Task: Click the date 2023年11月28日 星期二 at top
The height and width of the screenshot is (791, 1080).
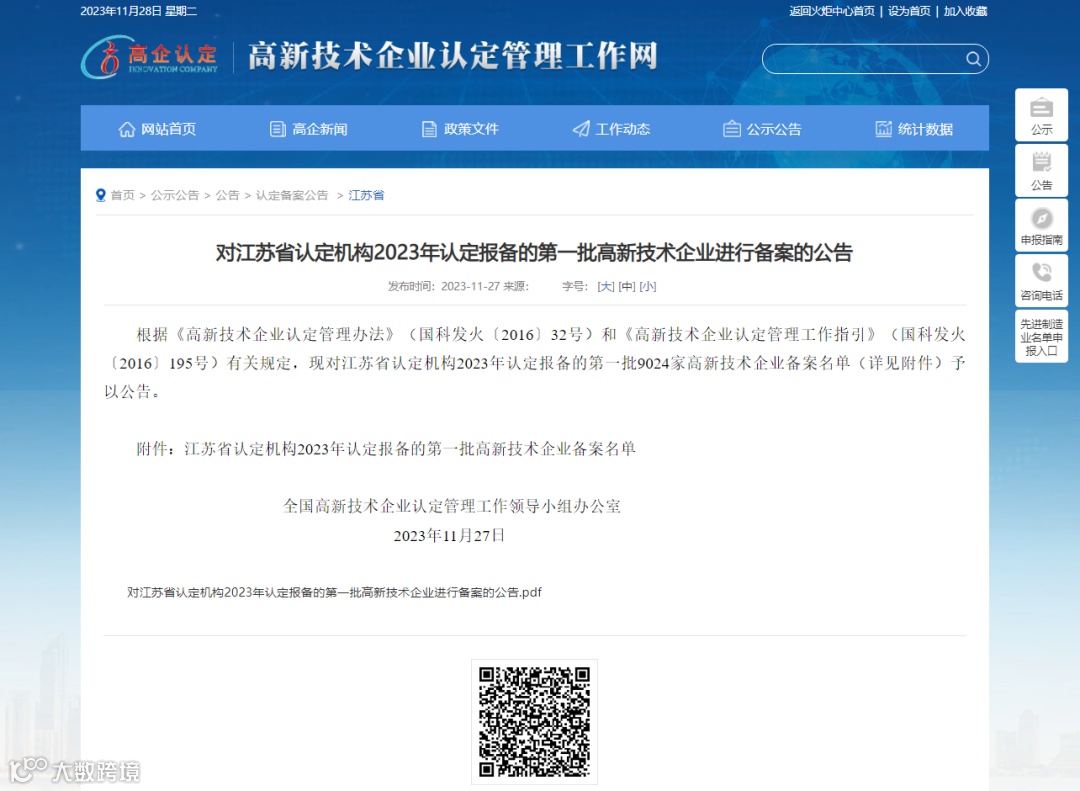Action: (x=138, y=11)
